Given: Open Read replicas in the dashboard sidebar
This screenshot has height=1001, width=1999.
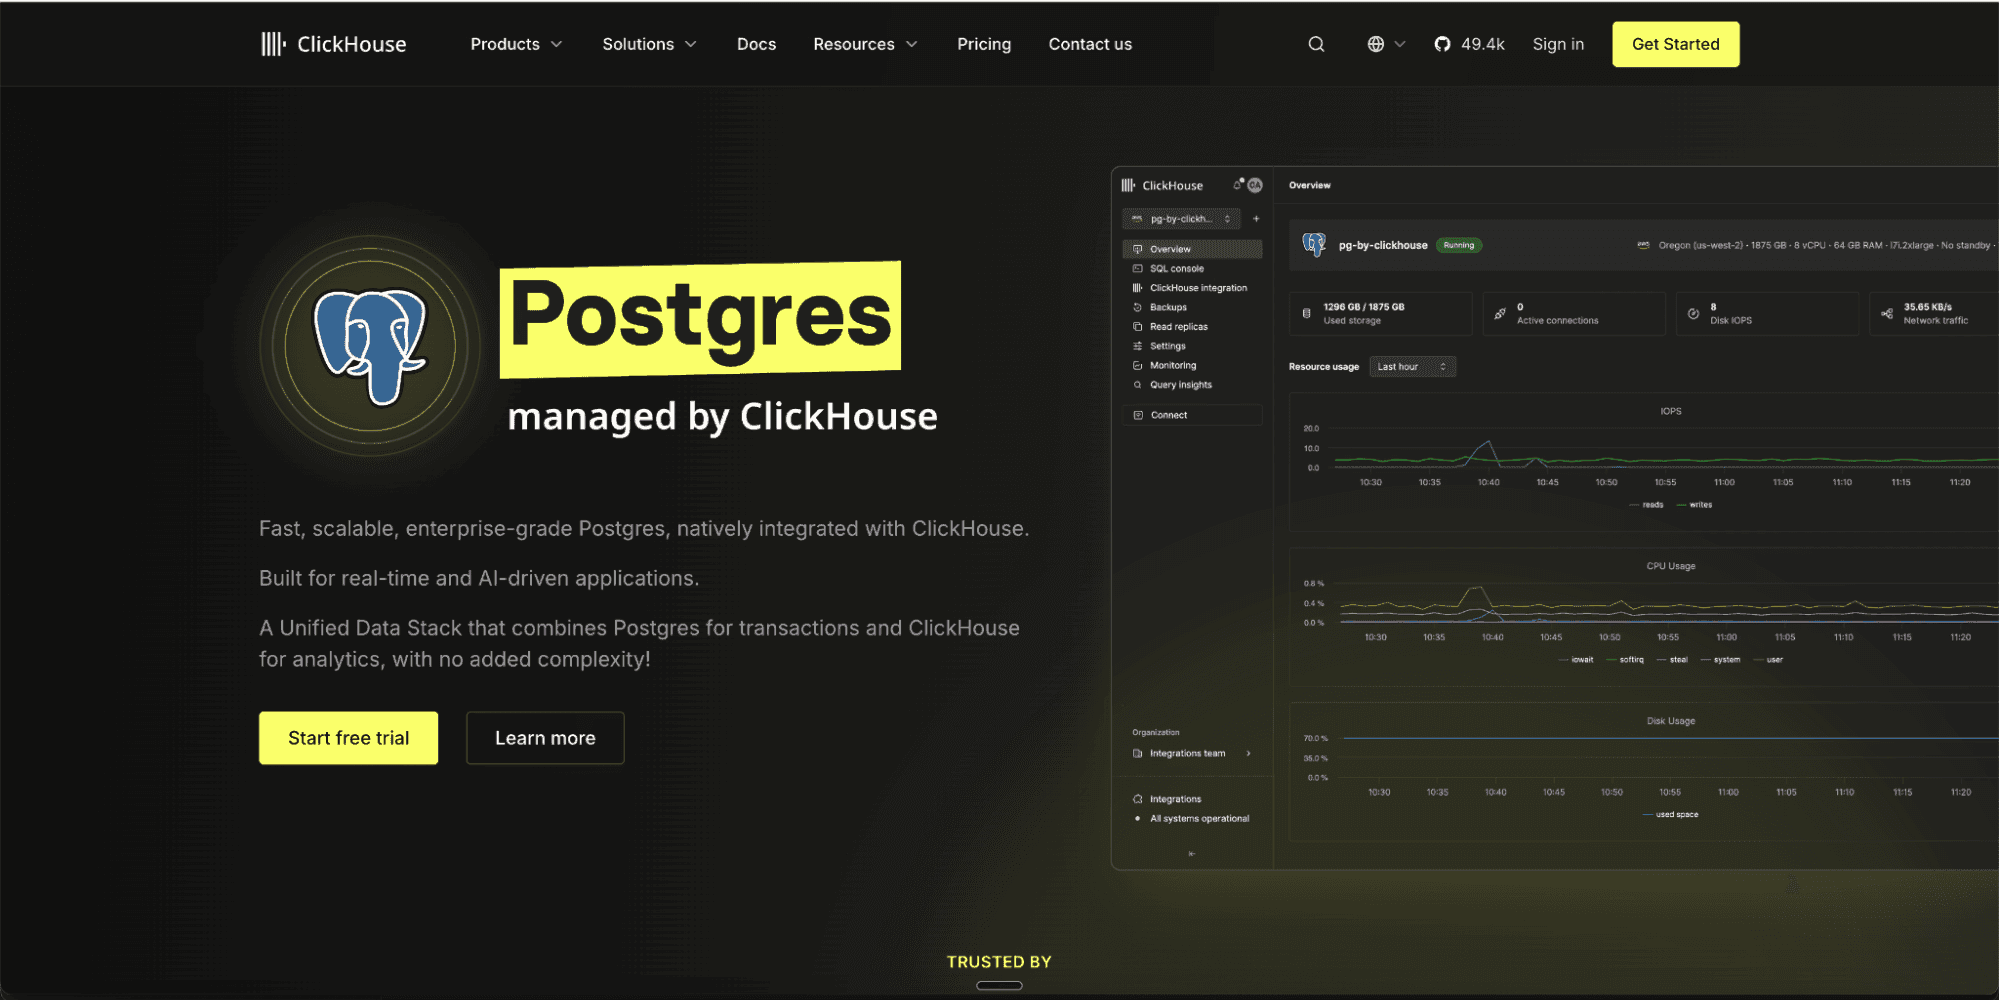Looking at the screenshot, I should pos(1192,327).
